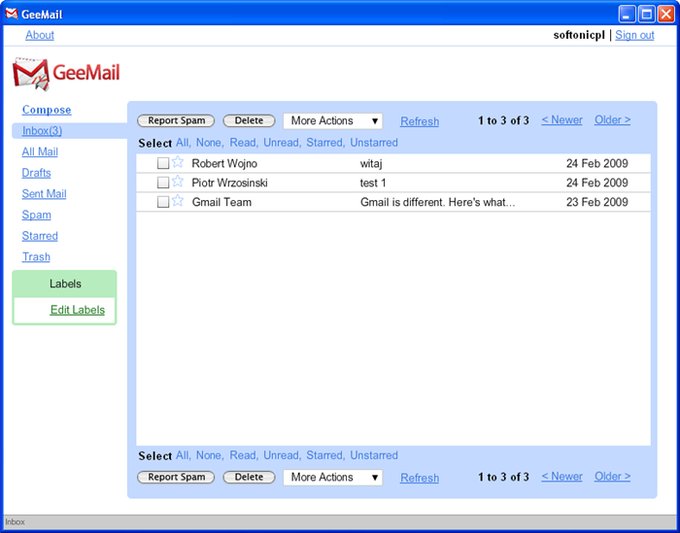The width and height of the screenshot is (680, 533).
Task: Tick the checkbox for Gmail Team email
Action: click(163, 202)
